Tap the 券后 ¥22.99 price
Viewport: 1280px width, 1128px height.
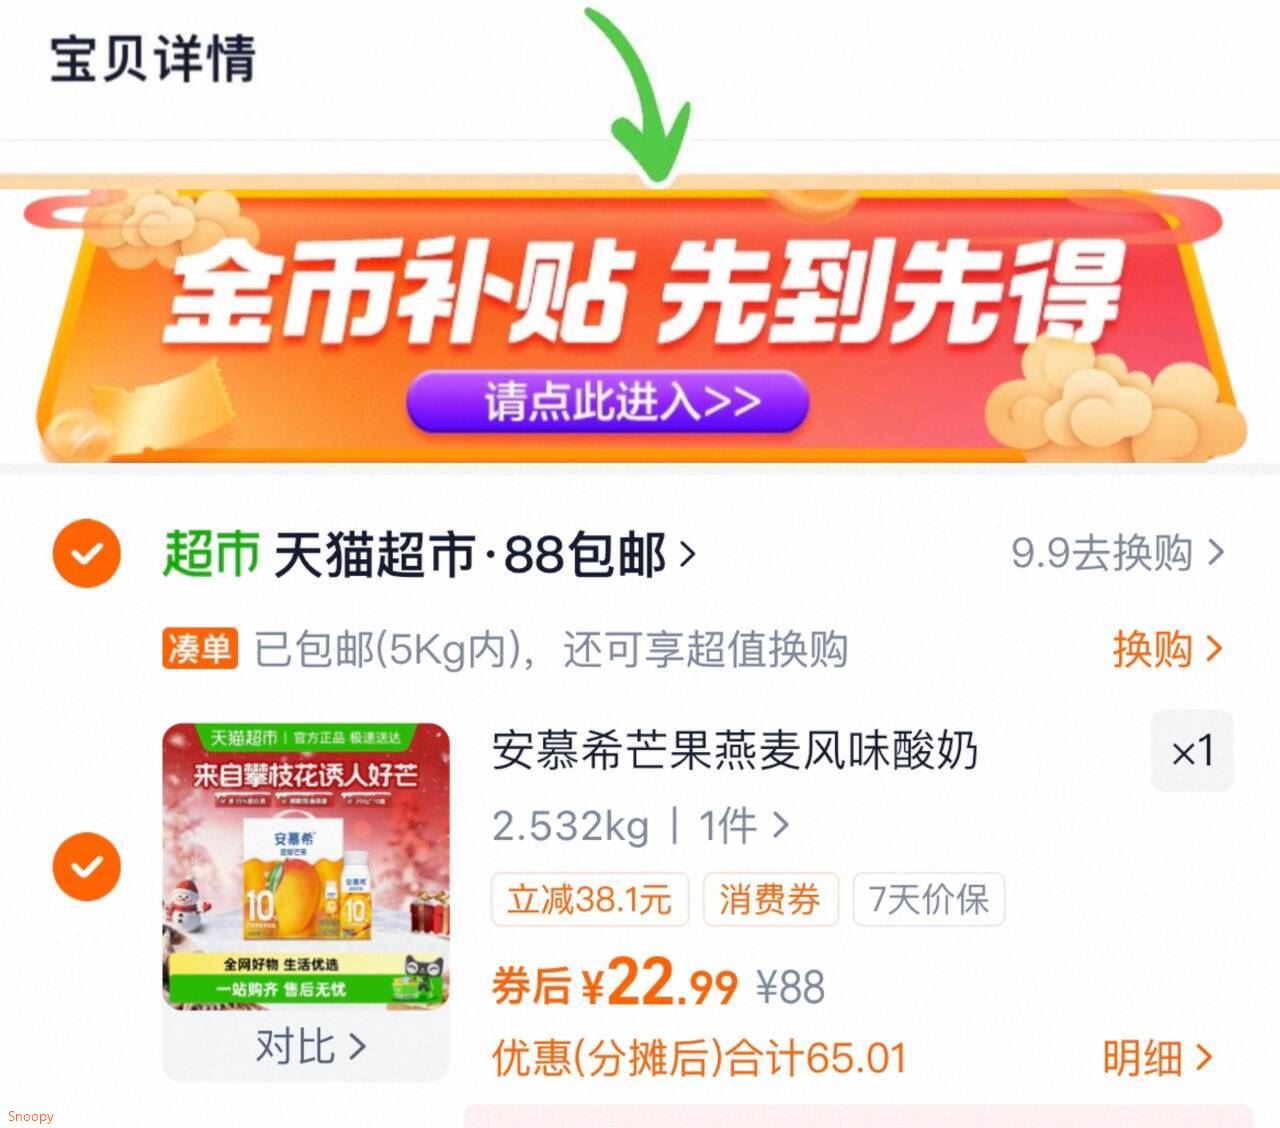coord(615,984)
